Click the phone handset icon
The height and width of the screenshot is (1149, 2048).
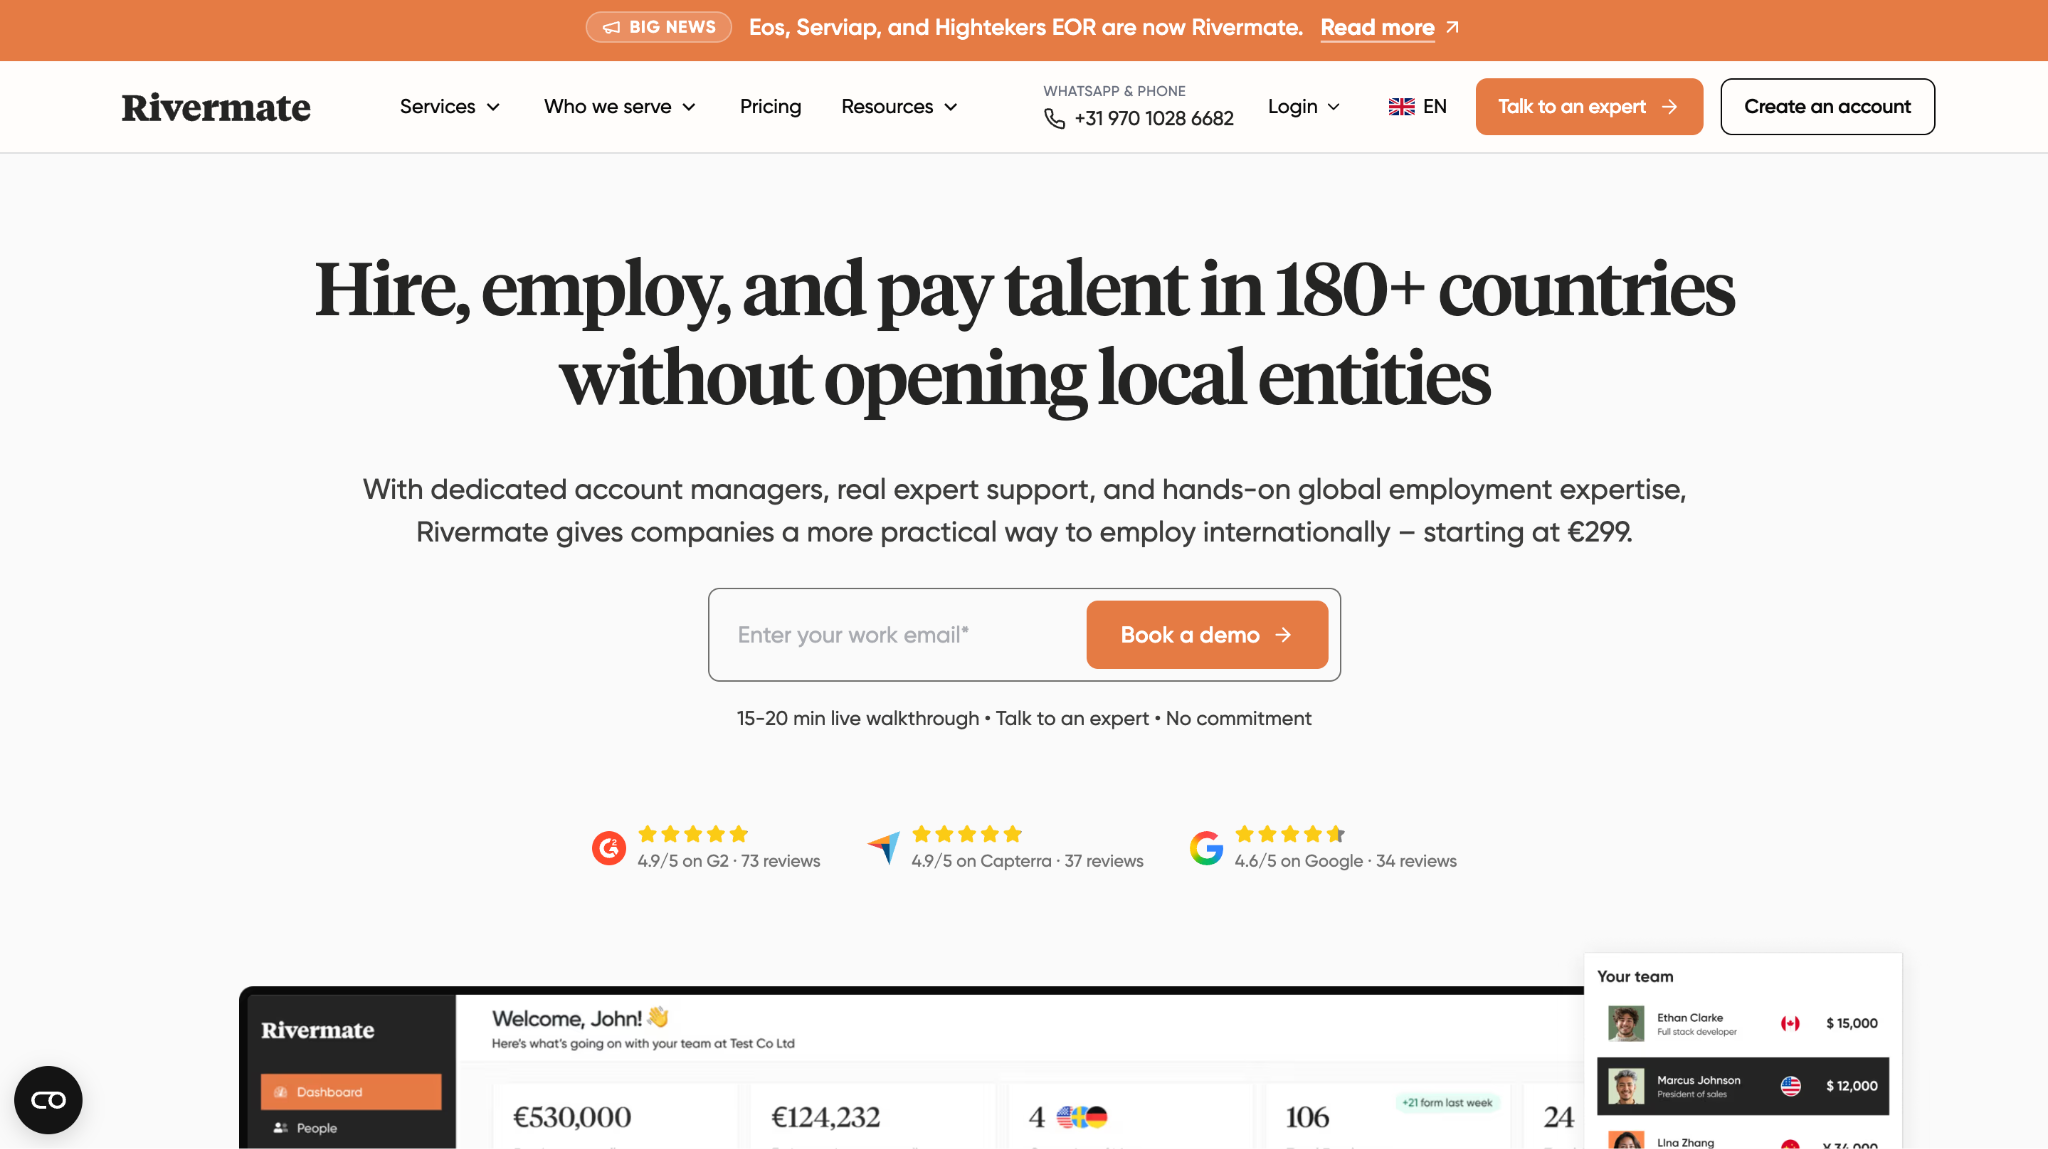pyautogui.click(x=1054, y=119)
